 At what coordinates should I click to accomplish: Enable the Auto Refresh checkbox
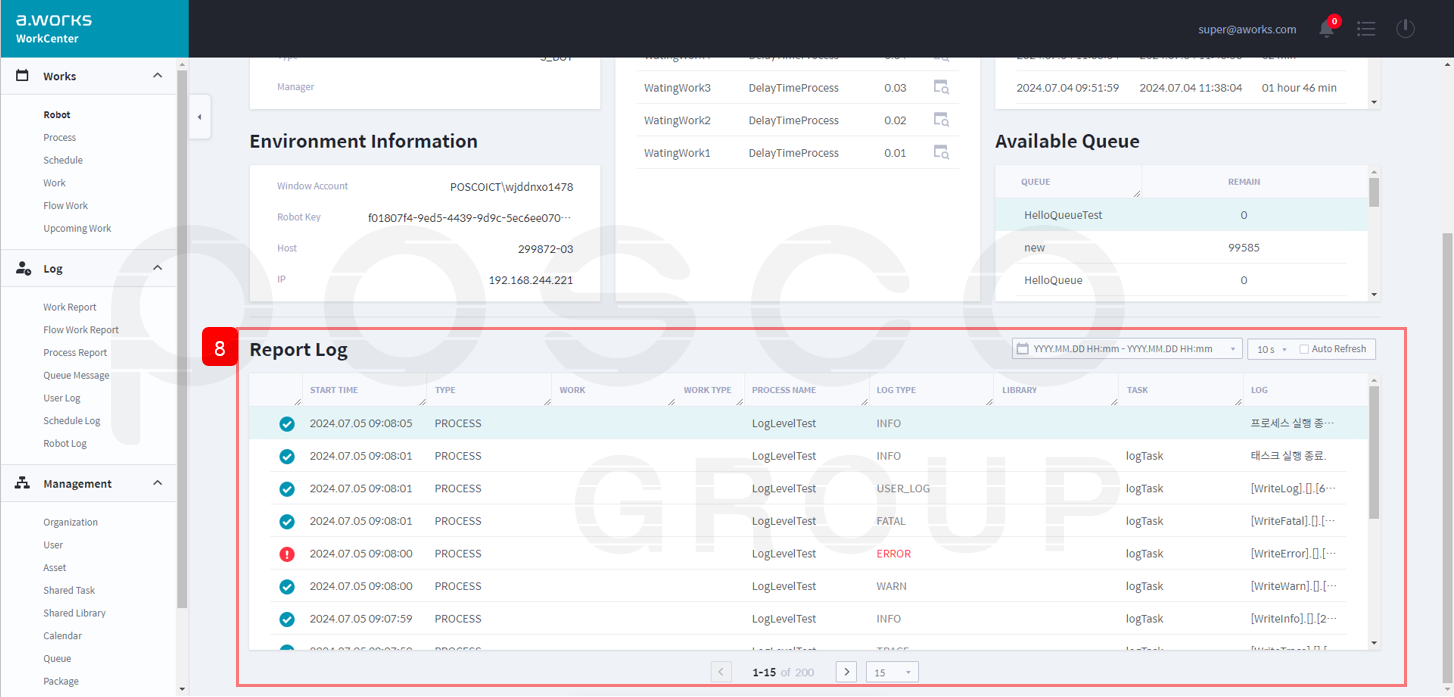point(1304,349)
